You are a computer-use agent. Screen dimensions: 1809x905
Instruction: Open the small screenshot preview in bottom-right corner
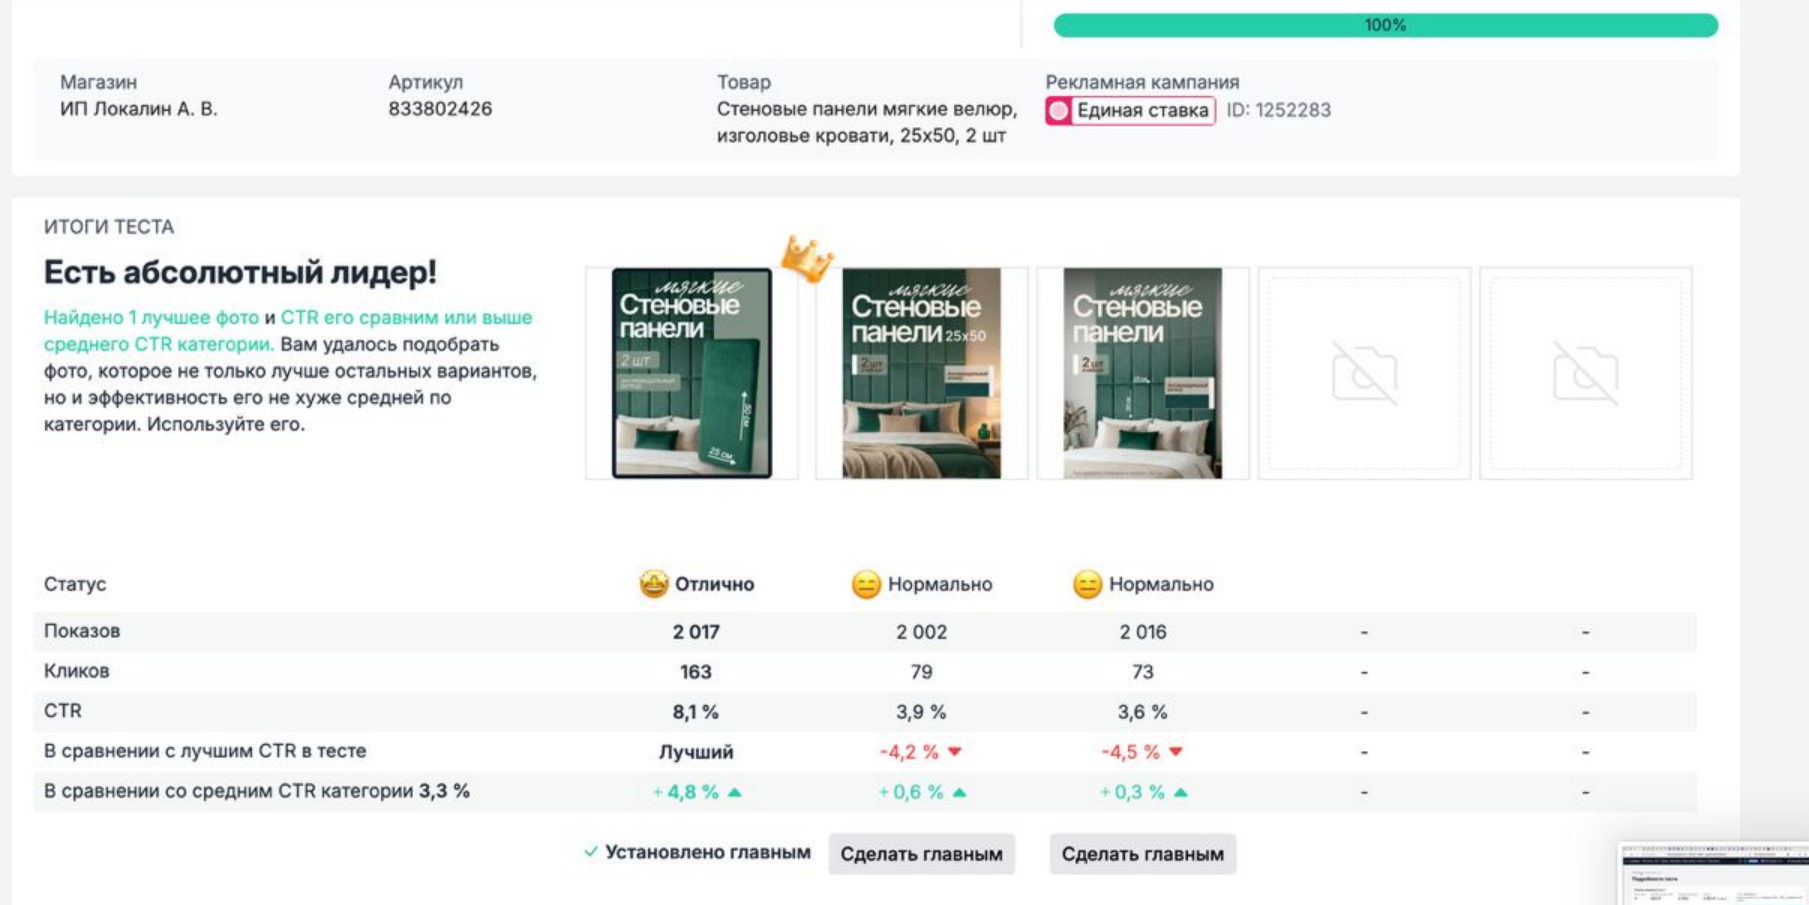[1713, 874]
